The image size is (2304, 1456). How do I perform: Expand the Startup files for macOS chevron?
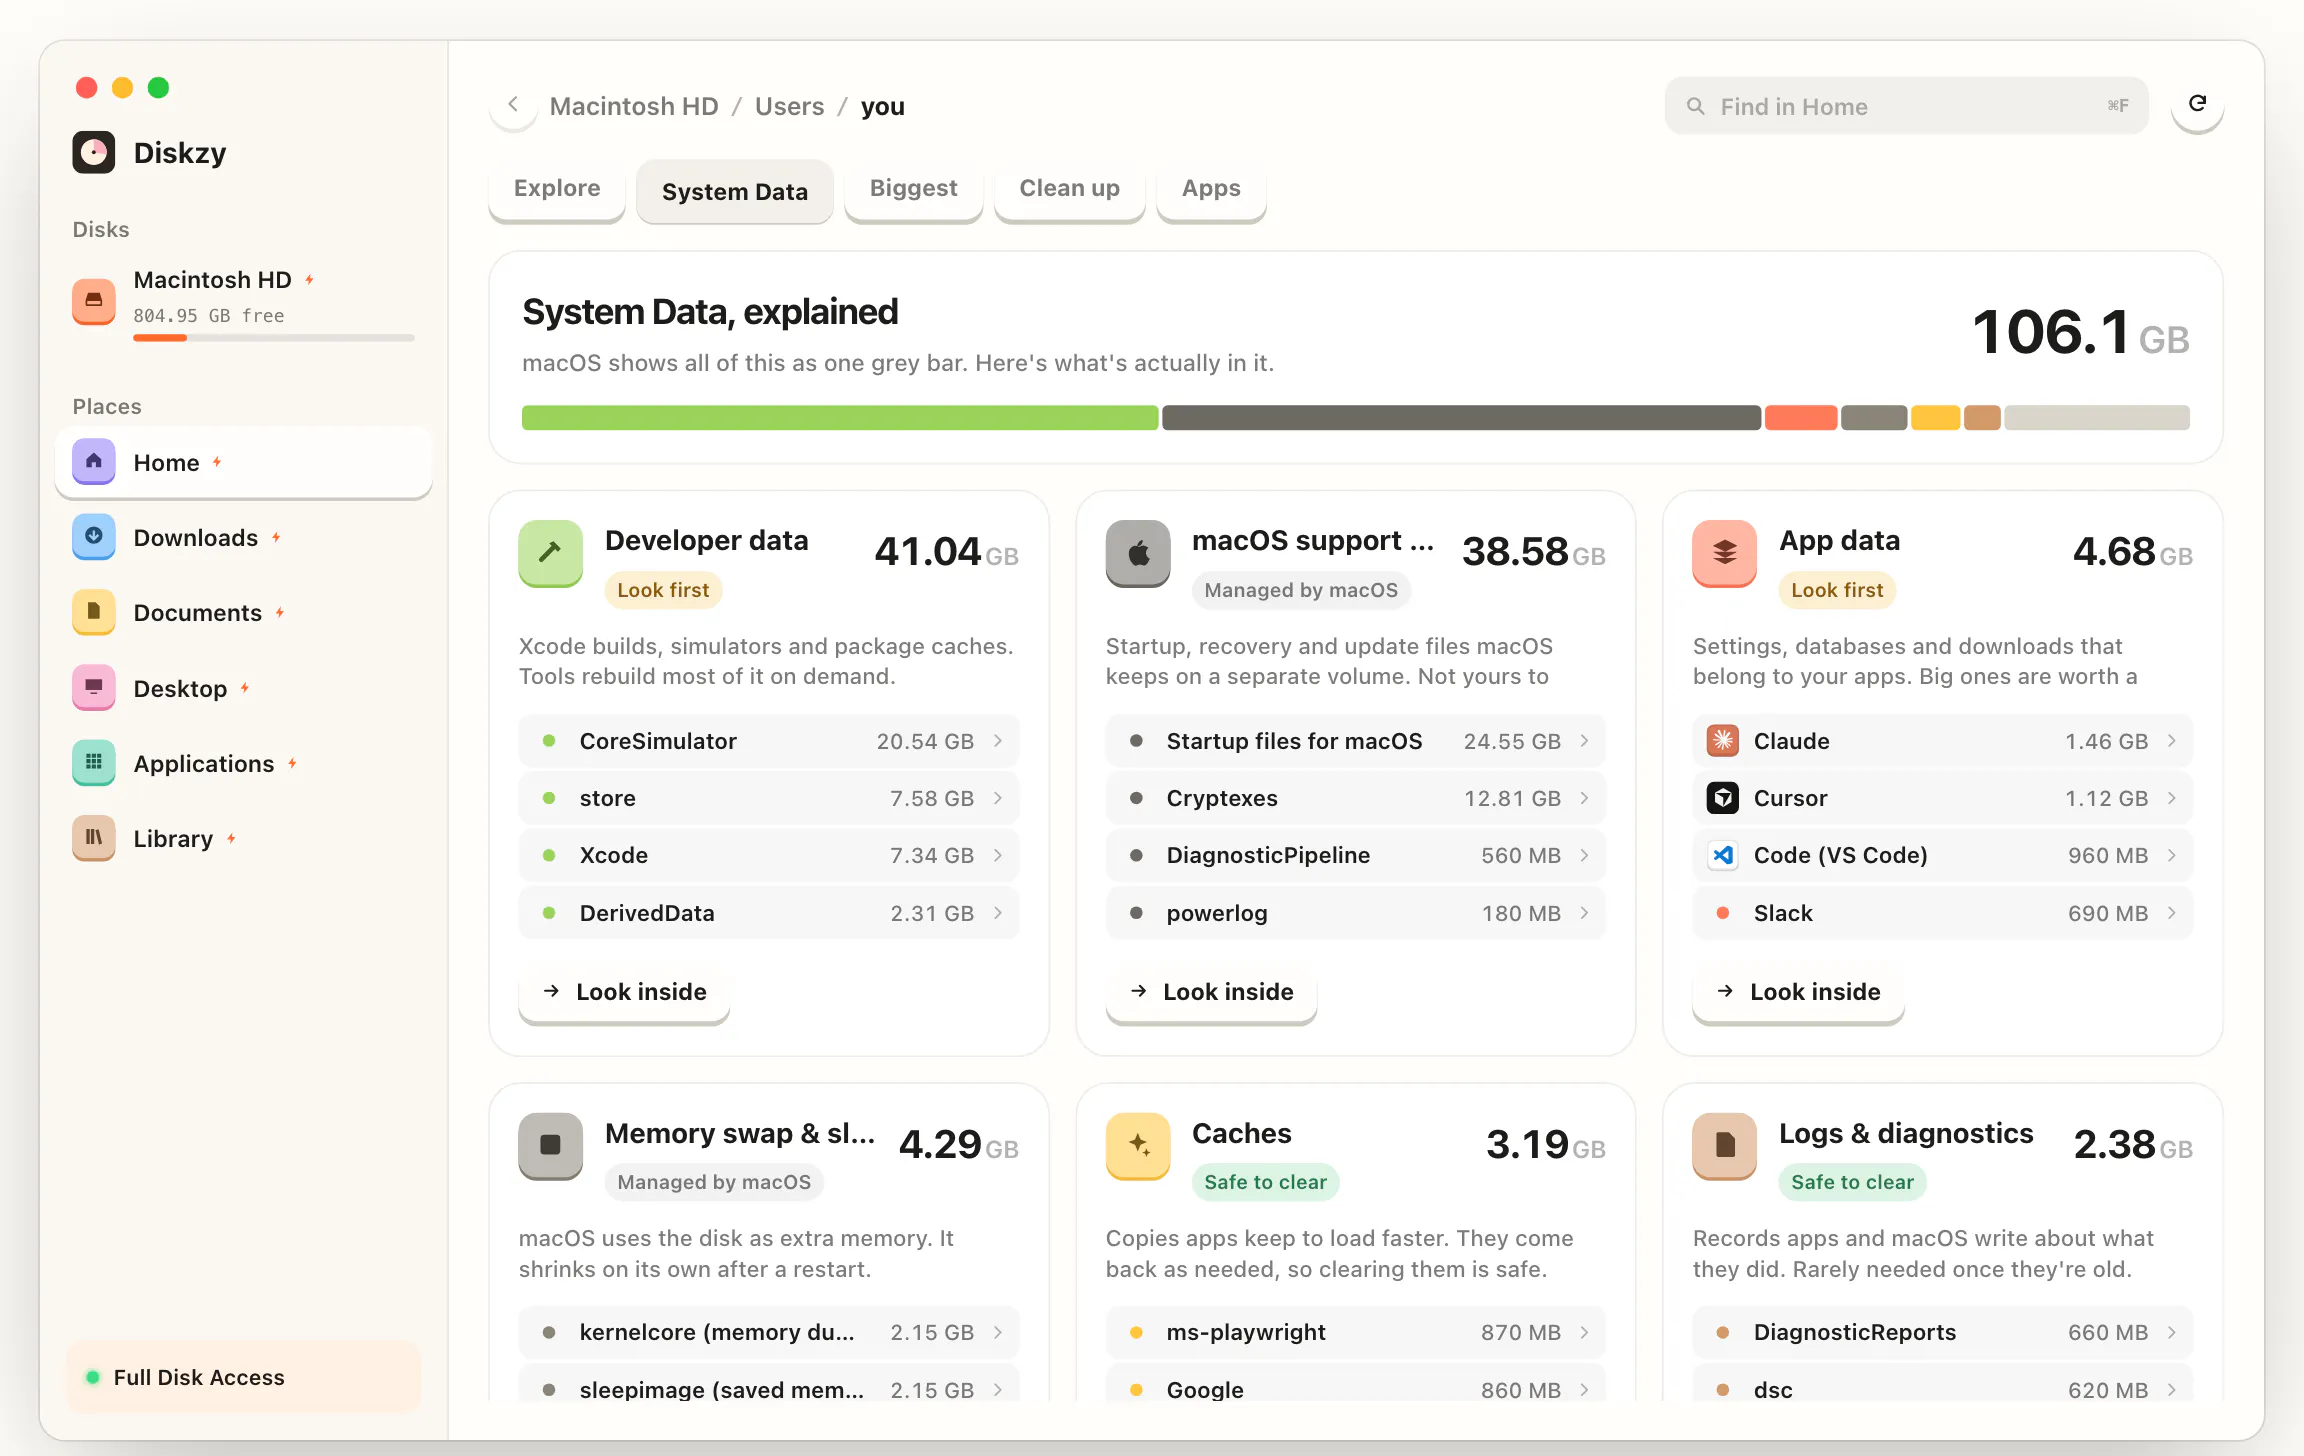coord(1585,741)
